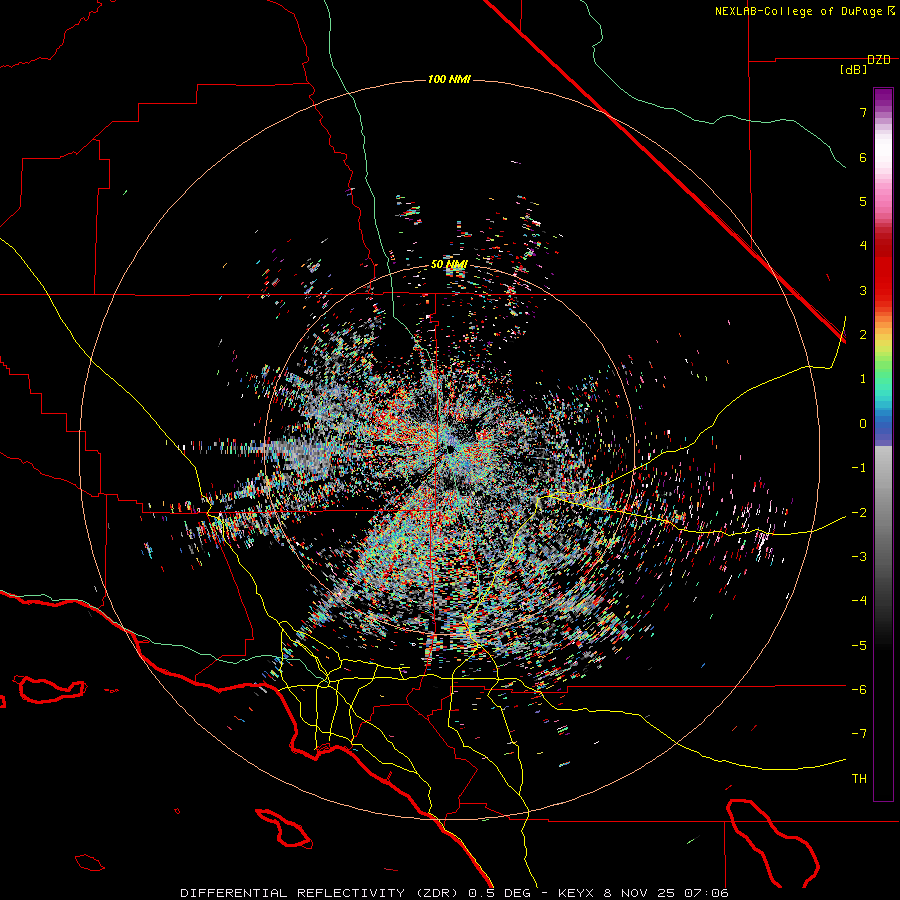The image size is (900, 900).
Task: Click the 100 NMI range ring label
Action: pos(449,79)
